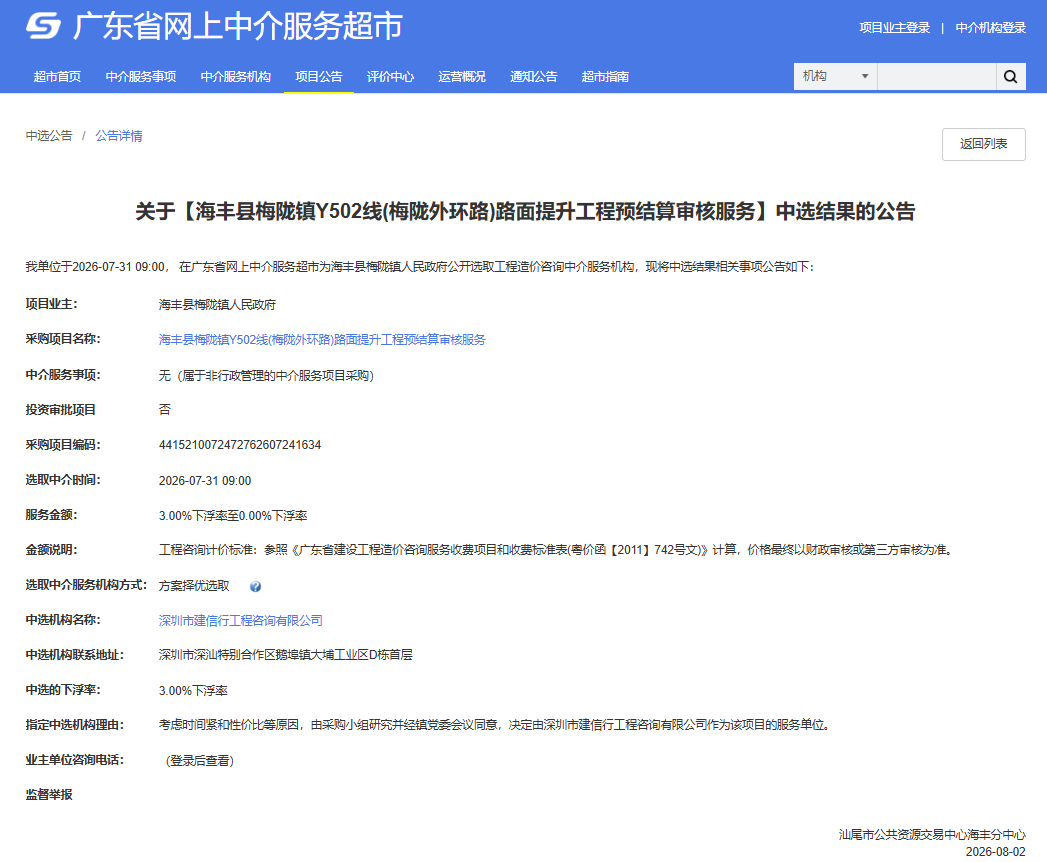Open the 超市指南 menu item
The image size is (1047, 862).
coord(605,77)
